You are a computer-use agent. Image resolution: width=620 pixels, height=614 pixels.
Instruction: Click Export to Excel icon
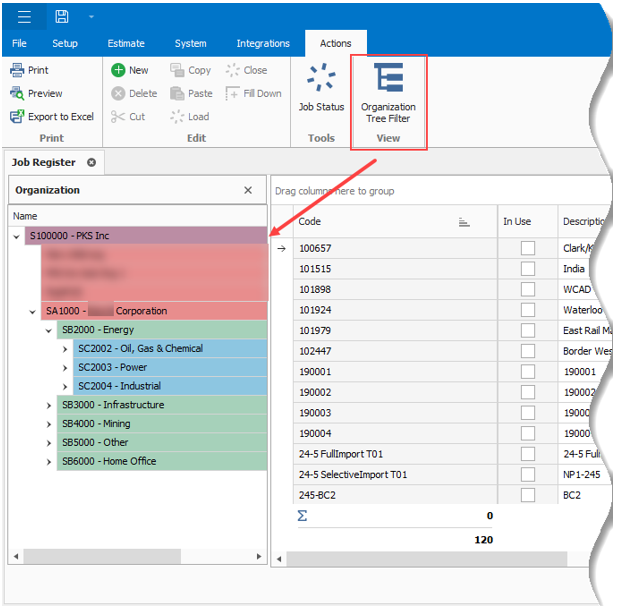(x=18, y=116)
